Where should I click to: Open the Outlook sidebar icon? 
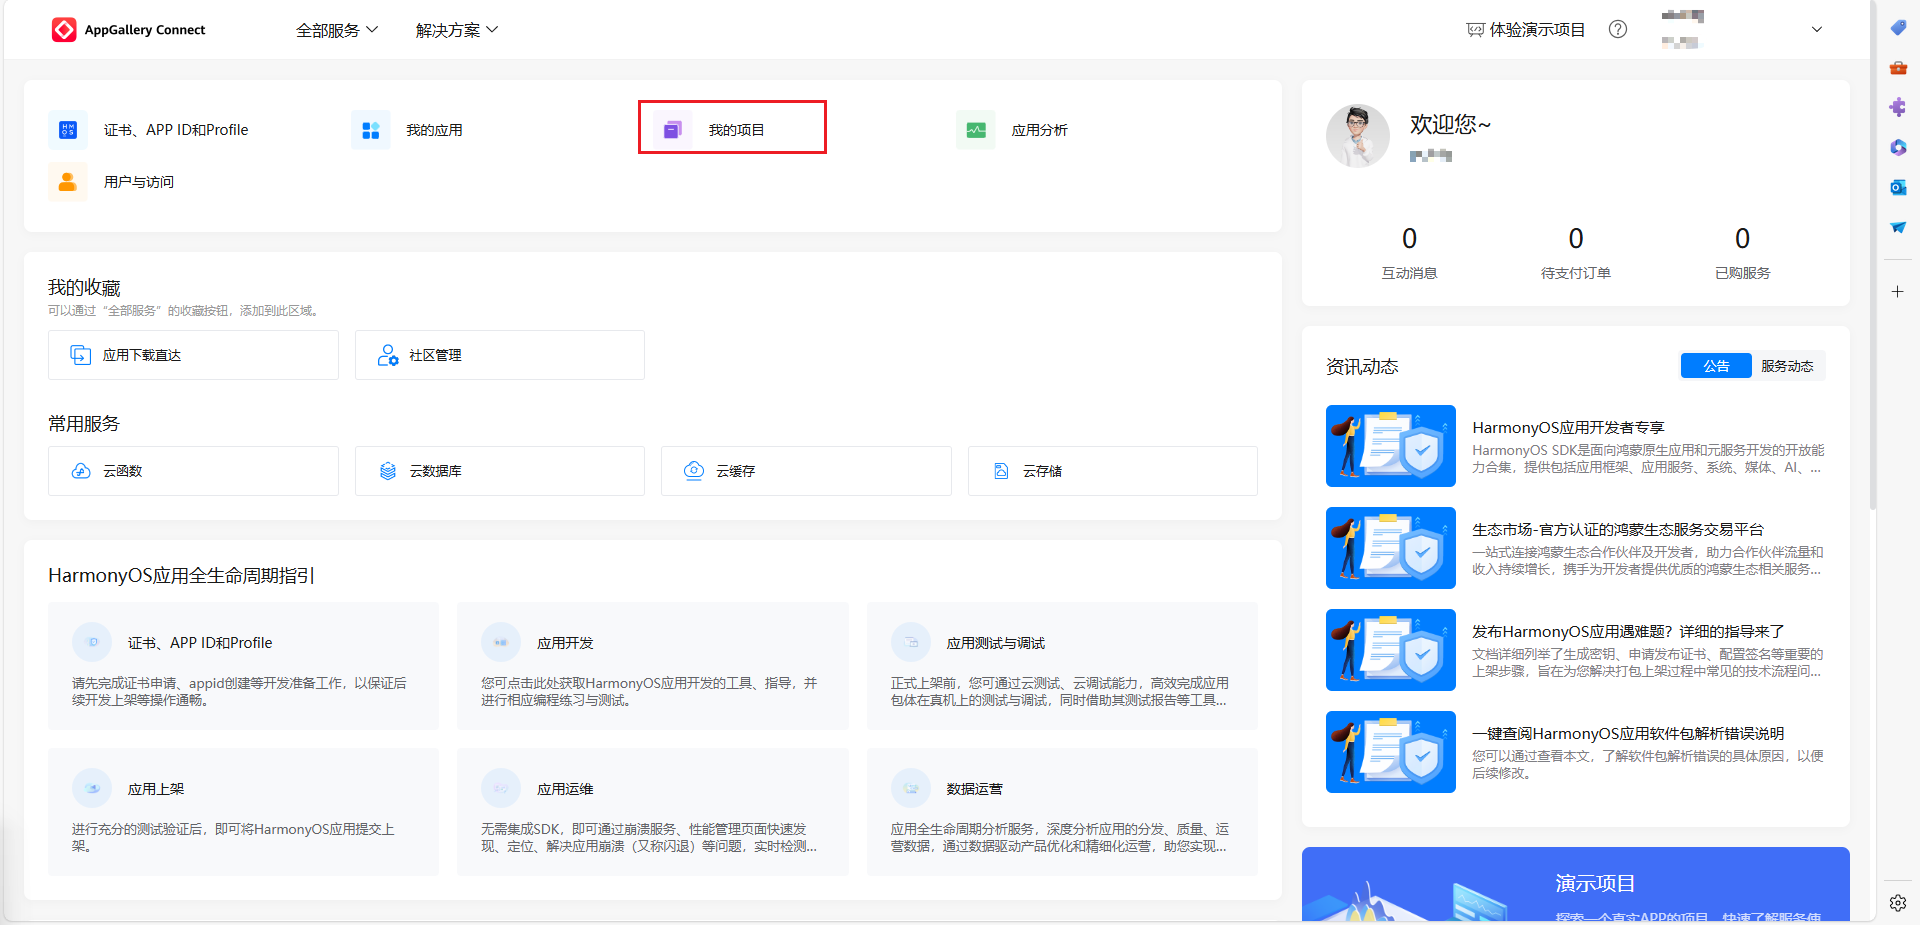tap(1898, 187)
